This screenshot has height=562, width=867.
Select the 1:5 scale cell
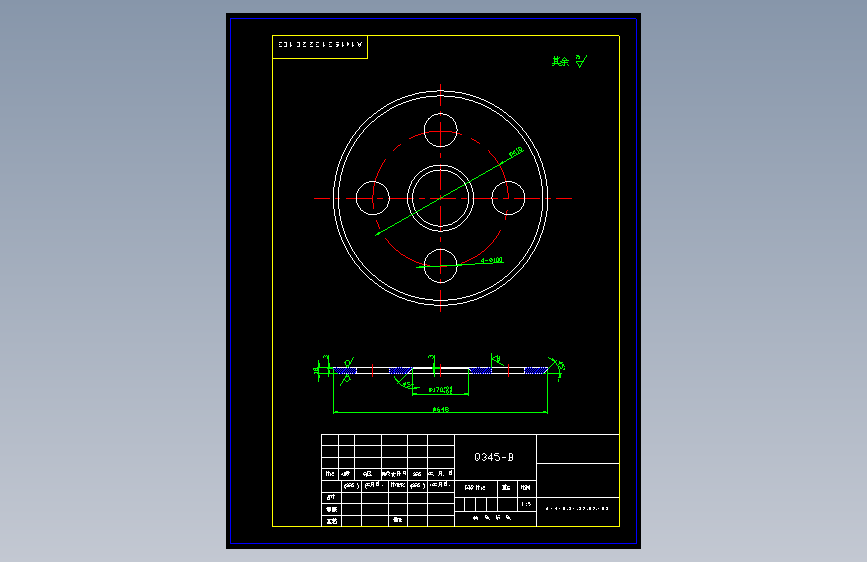[x=526, y=504]
